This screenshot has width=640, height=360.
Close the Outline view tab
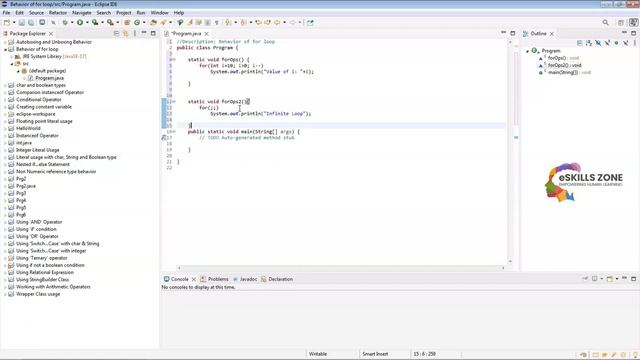pyautogui.click(x=552, y=33)
